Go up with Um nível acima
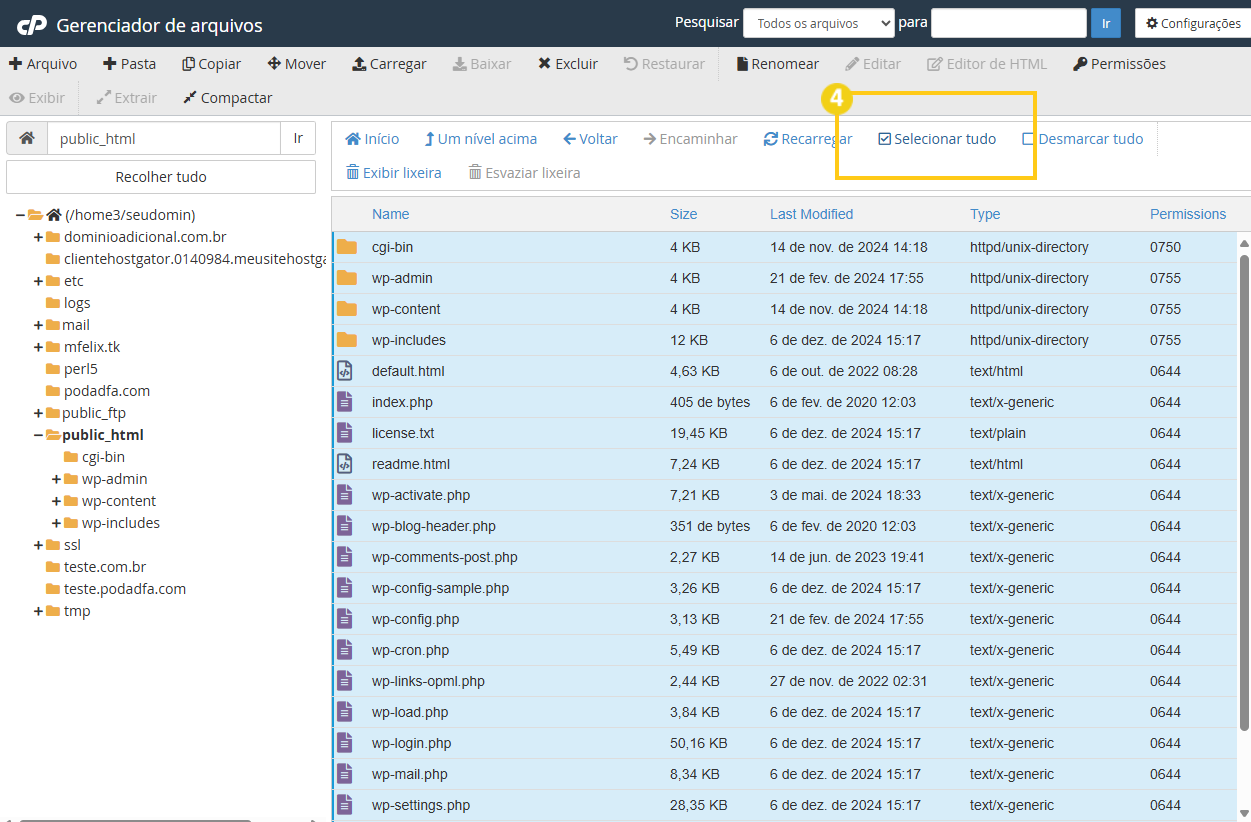Viewport: 1251px width, 822px height. point(481,139)
